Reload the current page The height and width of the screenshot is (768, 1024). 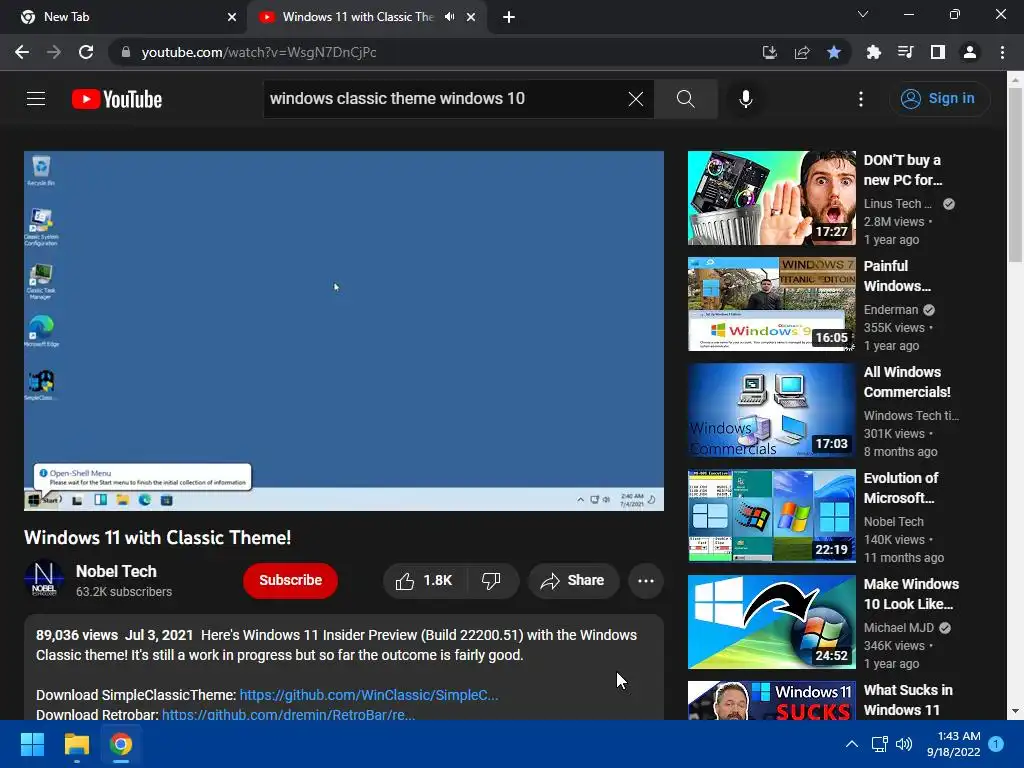click(86, 52)
